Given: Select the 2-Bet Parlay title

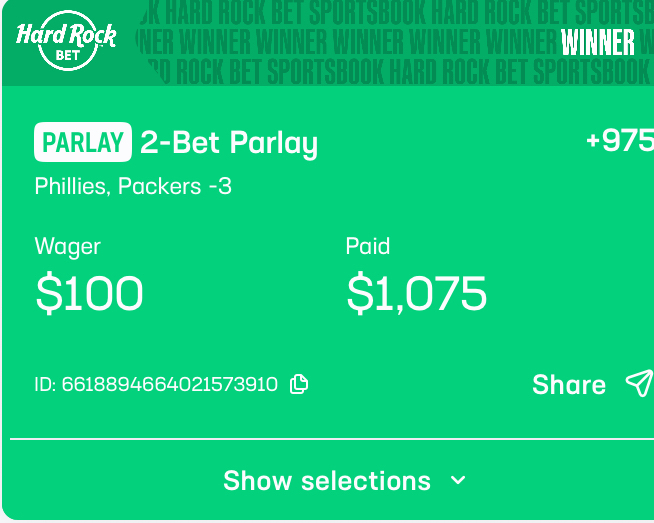Looking at the screenshot, I should pos(229,143).
